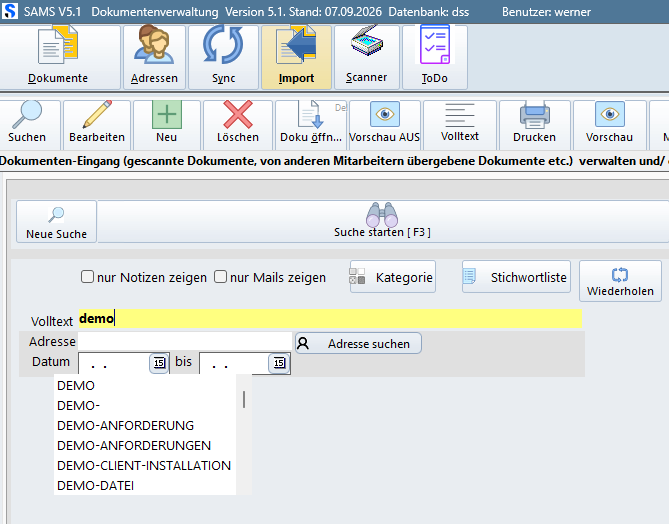This screenshot has width=669, height=524.
Task: Create new entry with Neu
Action: 166,125
